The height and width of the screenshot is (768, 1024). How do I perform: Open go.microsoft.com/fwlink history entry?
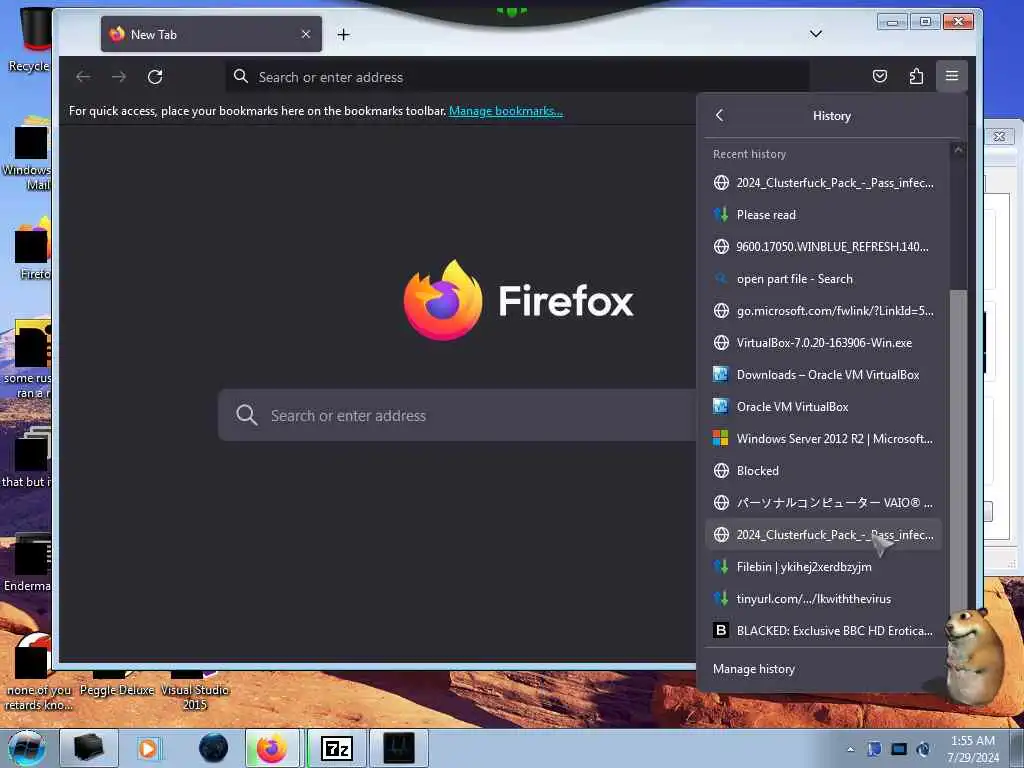tap(823, 311)
